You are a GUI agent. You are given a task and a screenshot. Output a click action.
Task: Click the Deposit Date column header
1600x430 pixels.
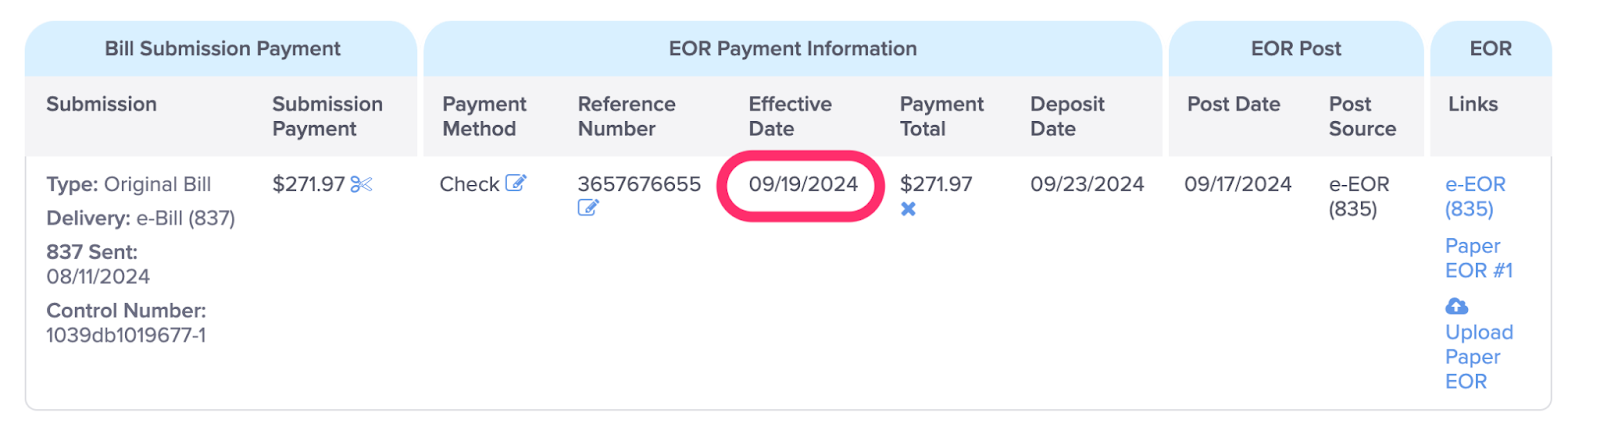(1067, 116)
